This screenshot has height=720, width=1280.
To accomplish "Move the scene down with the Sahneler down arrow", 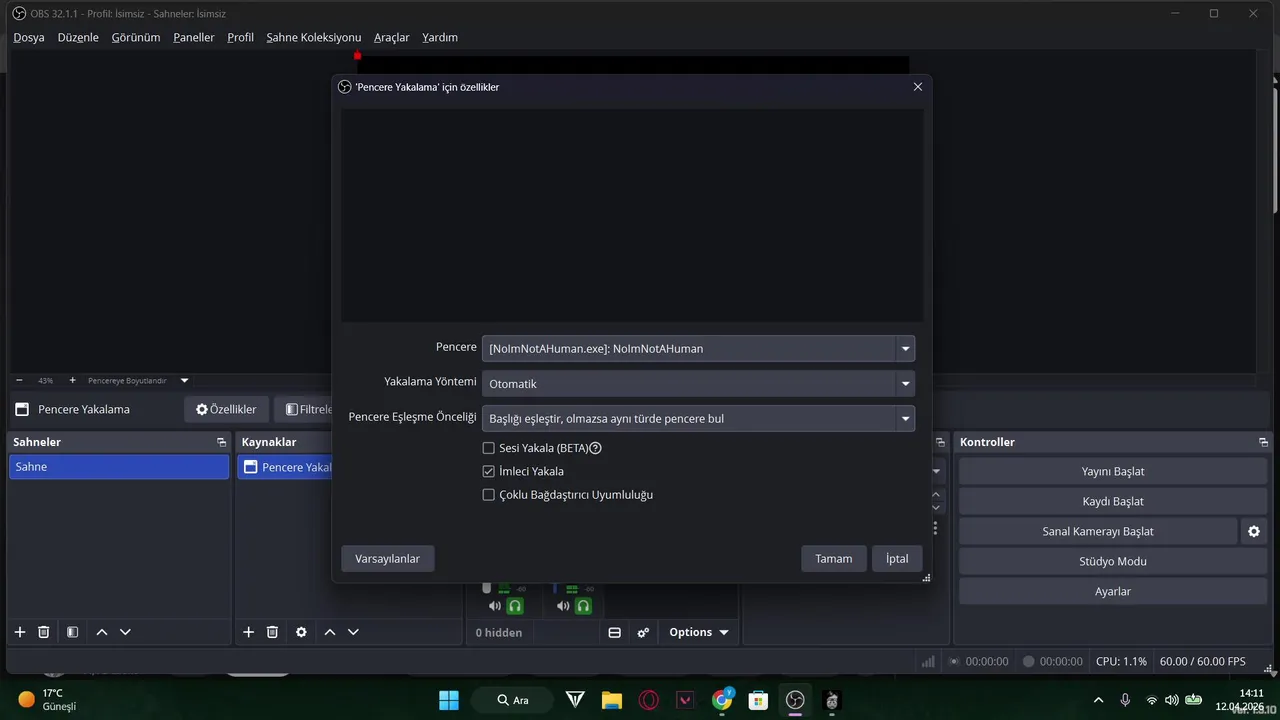I will coord(125,632).
